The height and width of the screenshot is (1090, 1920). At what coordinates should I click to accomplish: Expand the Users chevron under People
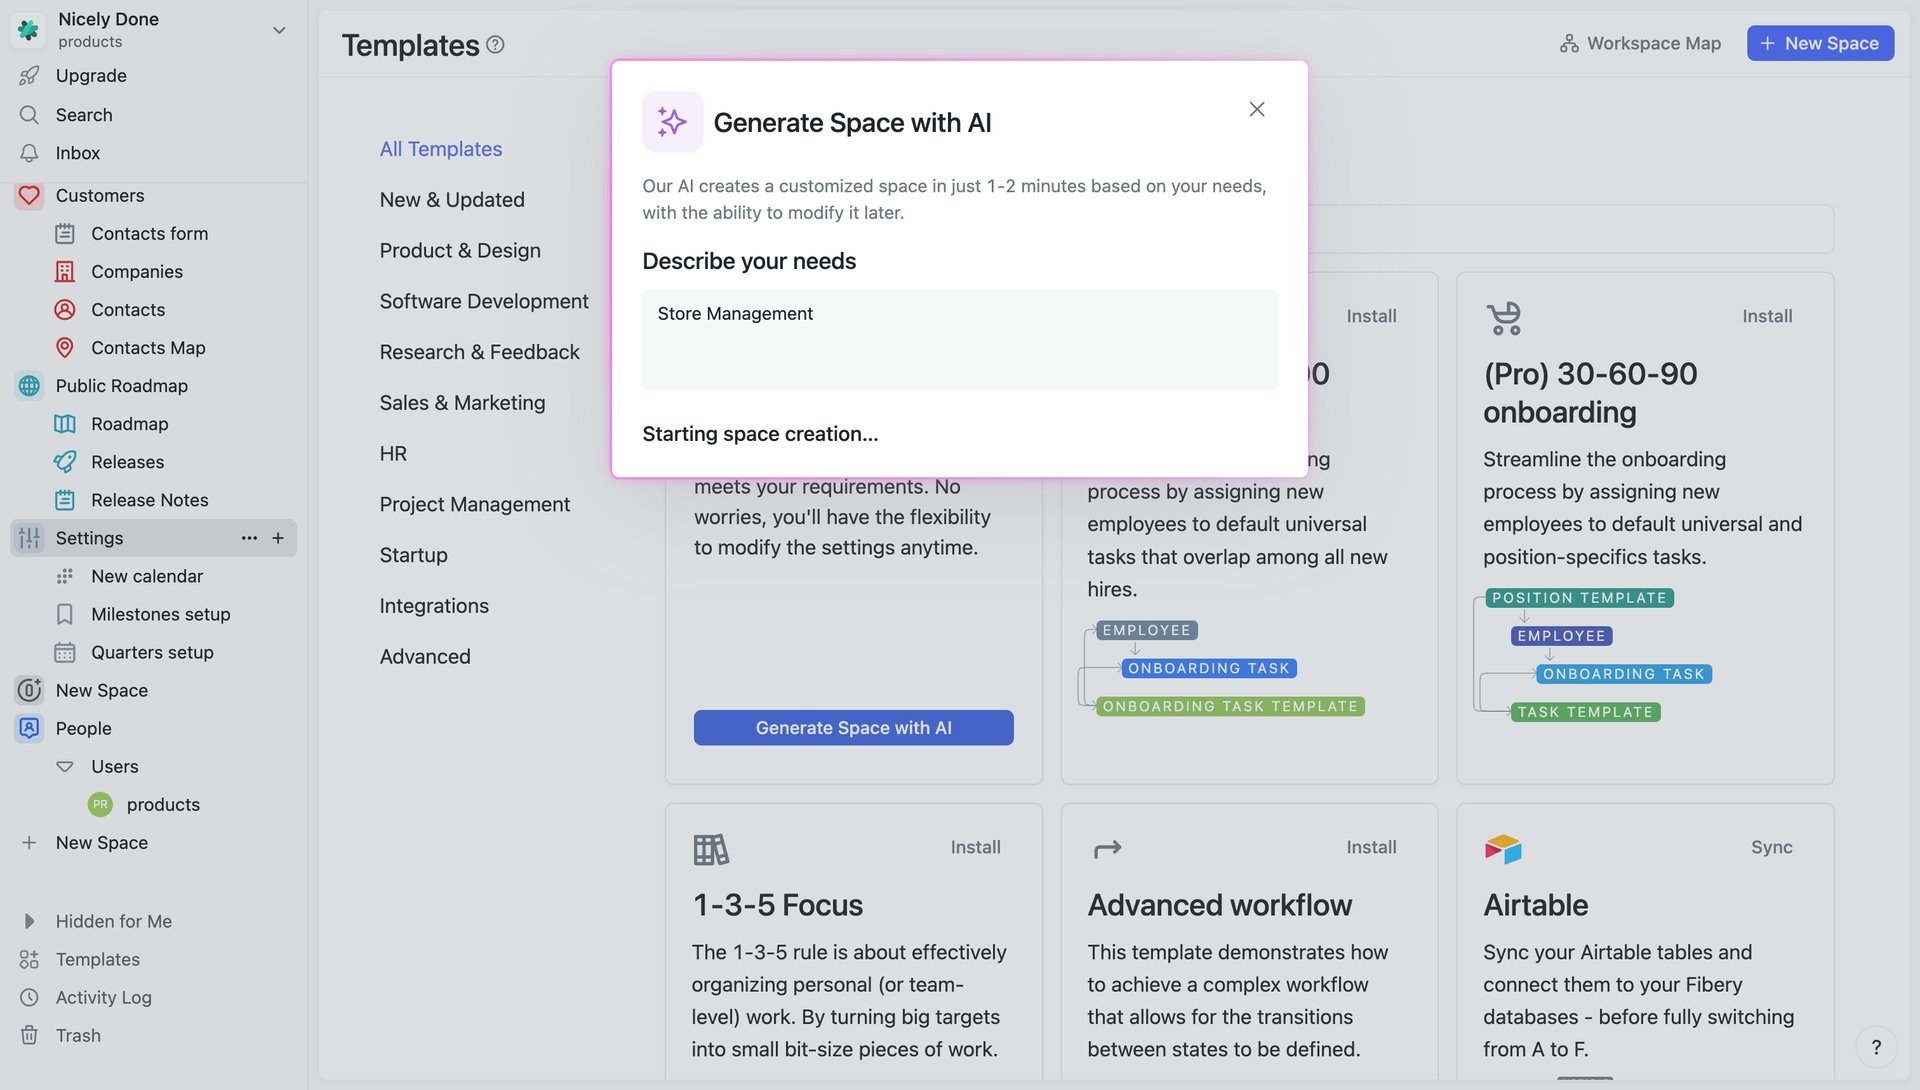[x=63, y=766]
